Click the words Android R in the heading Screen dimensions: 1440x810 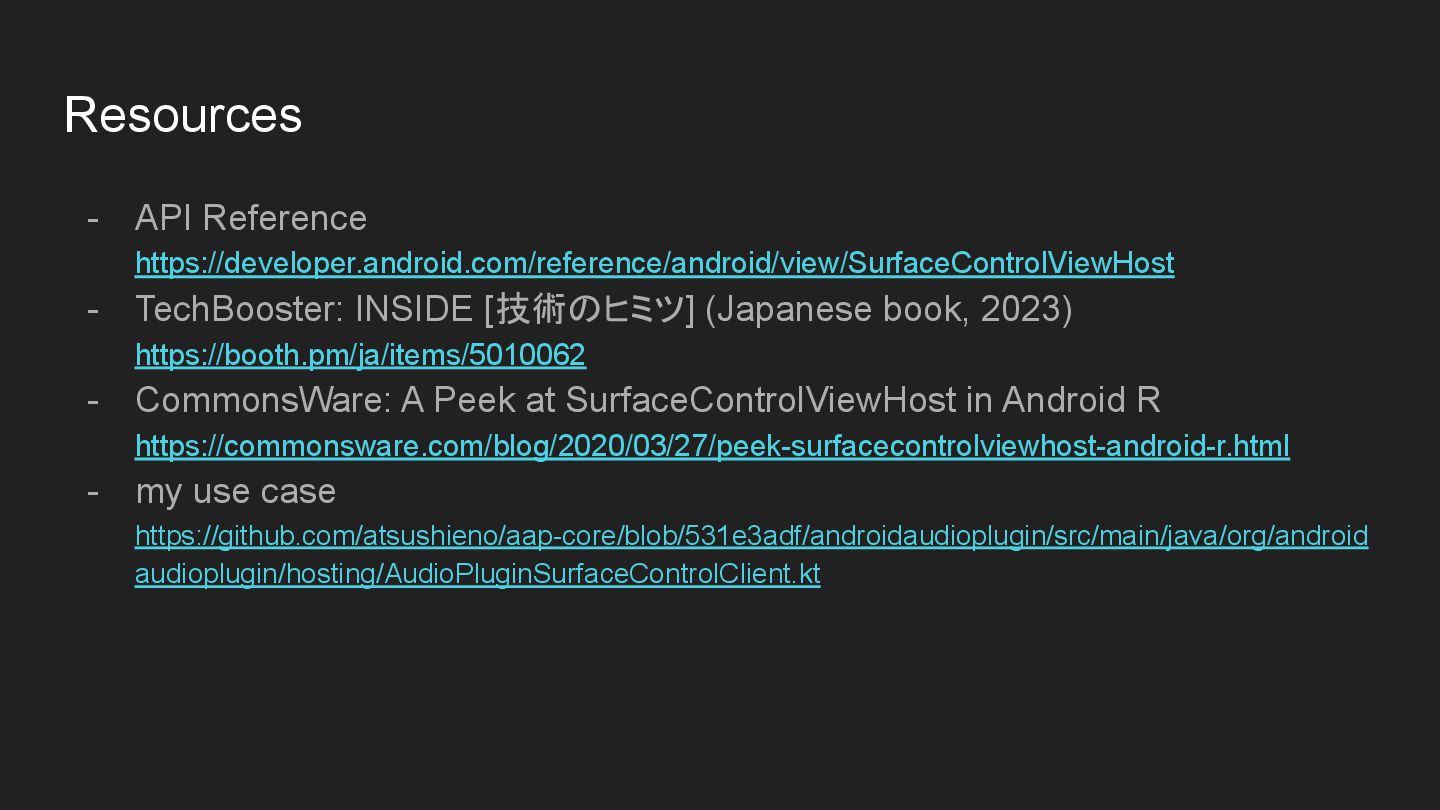point(1080,400)
